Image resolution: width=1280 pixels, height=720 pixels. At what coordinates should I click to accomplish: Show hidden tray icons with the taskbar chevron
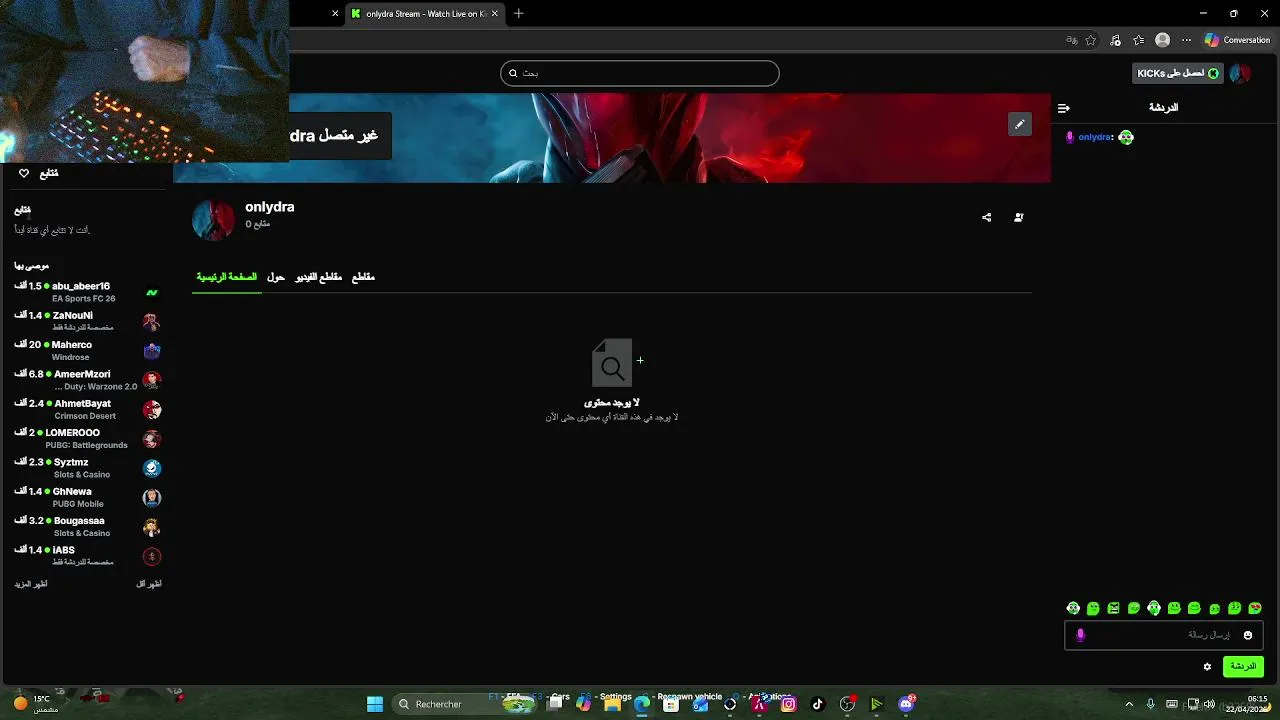tap(1129, 704)
